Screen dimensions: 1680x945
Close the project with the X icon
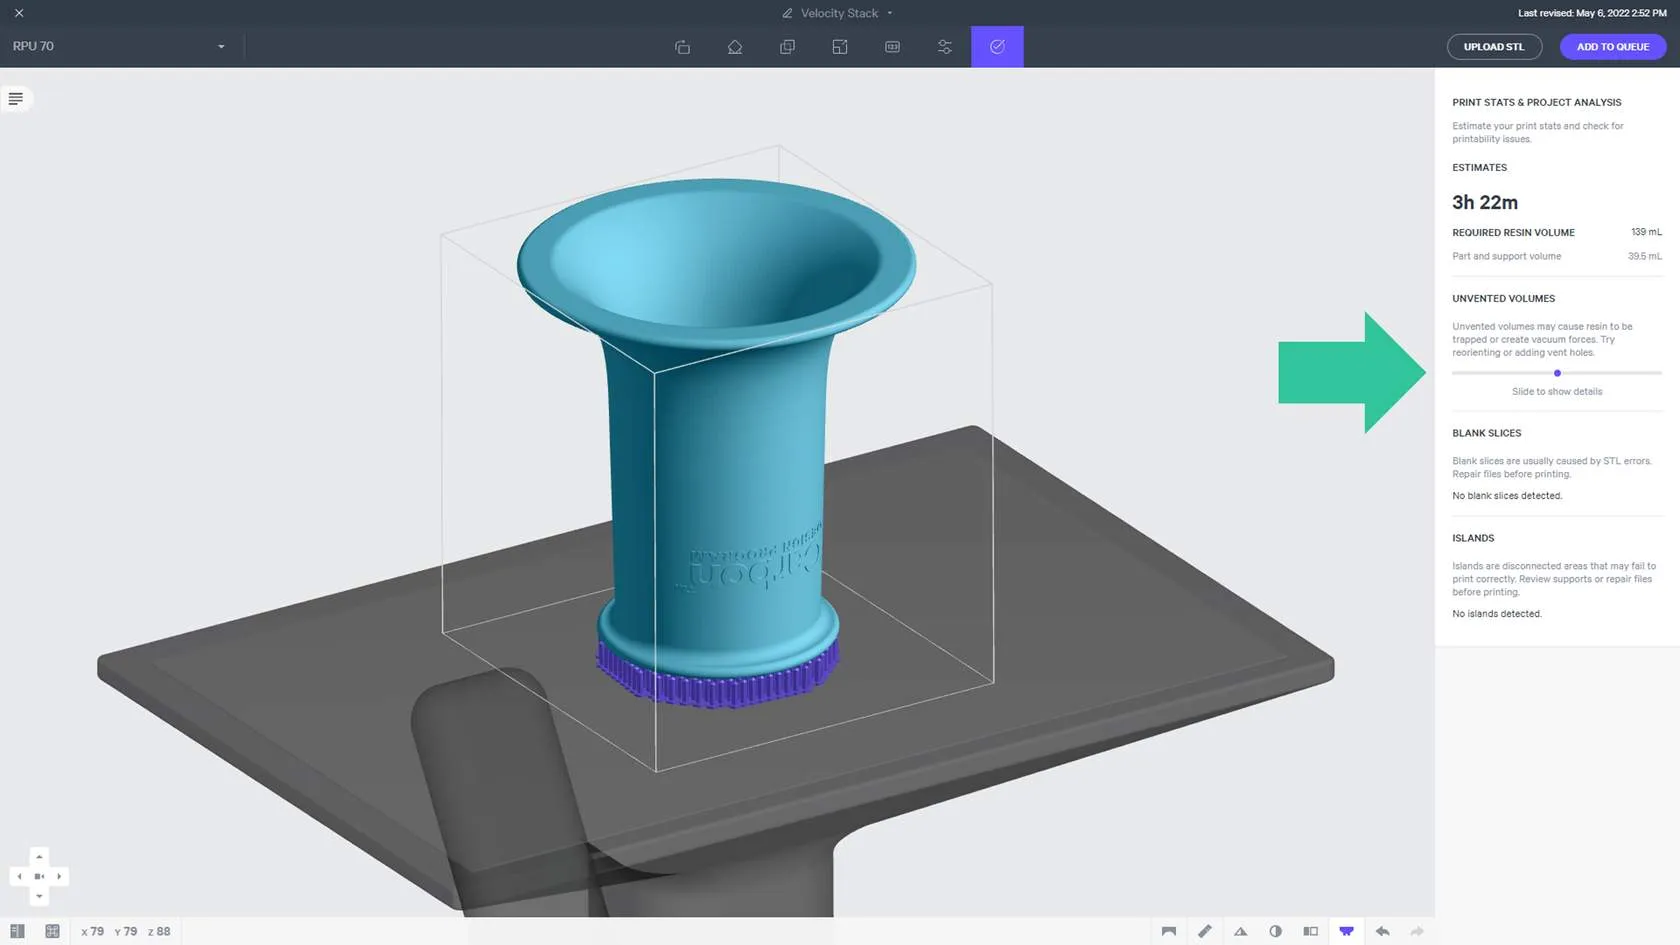[19, 13]
